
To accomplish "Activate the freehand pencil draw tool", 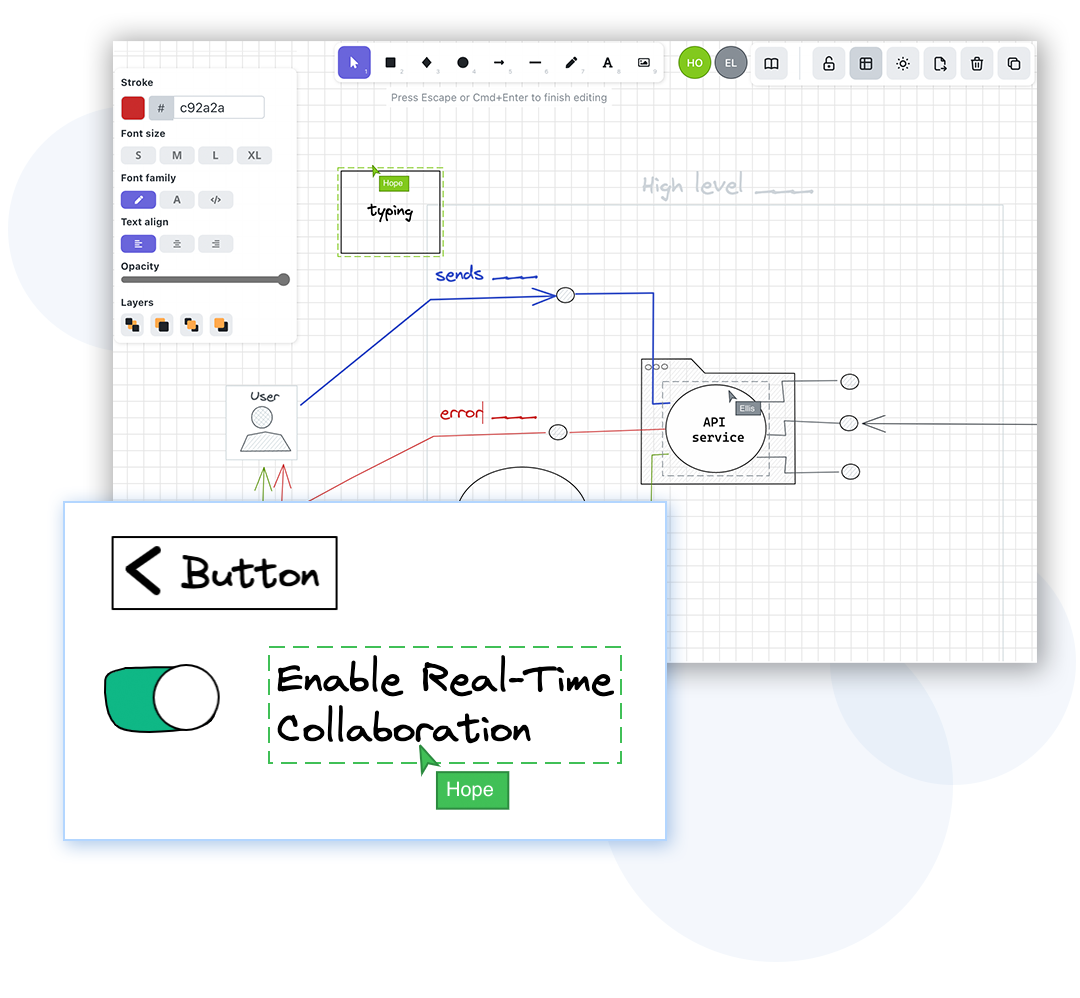I will pyautogui.click(x=571, y=63).
